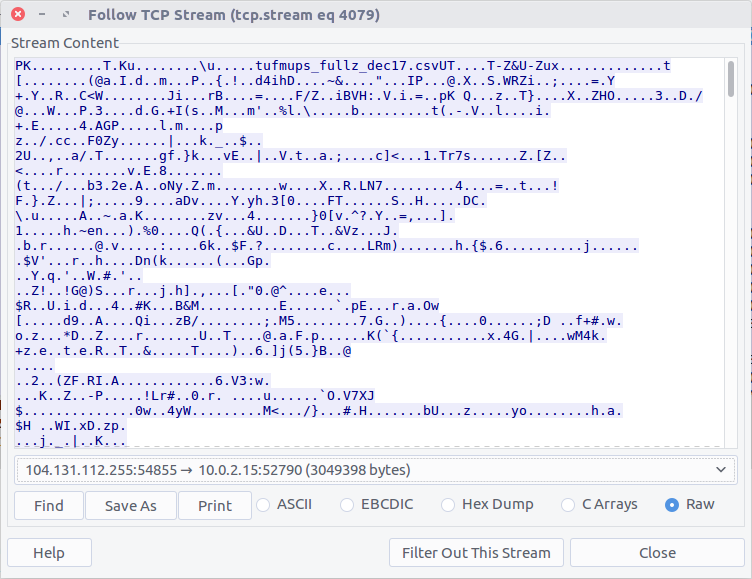Viewport: 752px width, 579px height.
Task: Click Filter Out This Stream
Action: tap(476, 553)
